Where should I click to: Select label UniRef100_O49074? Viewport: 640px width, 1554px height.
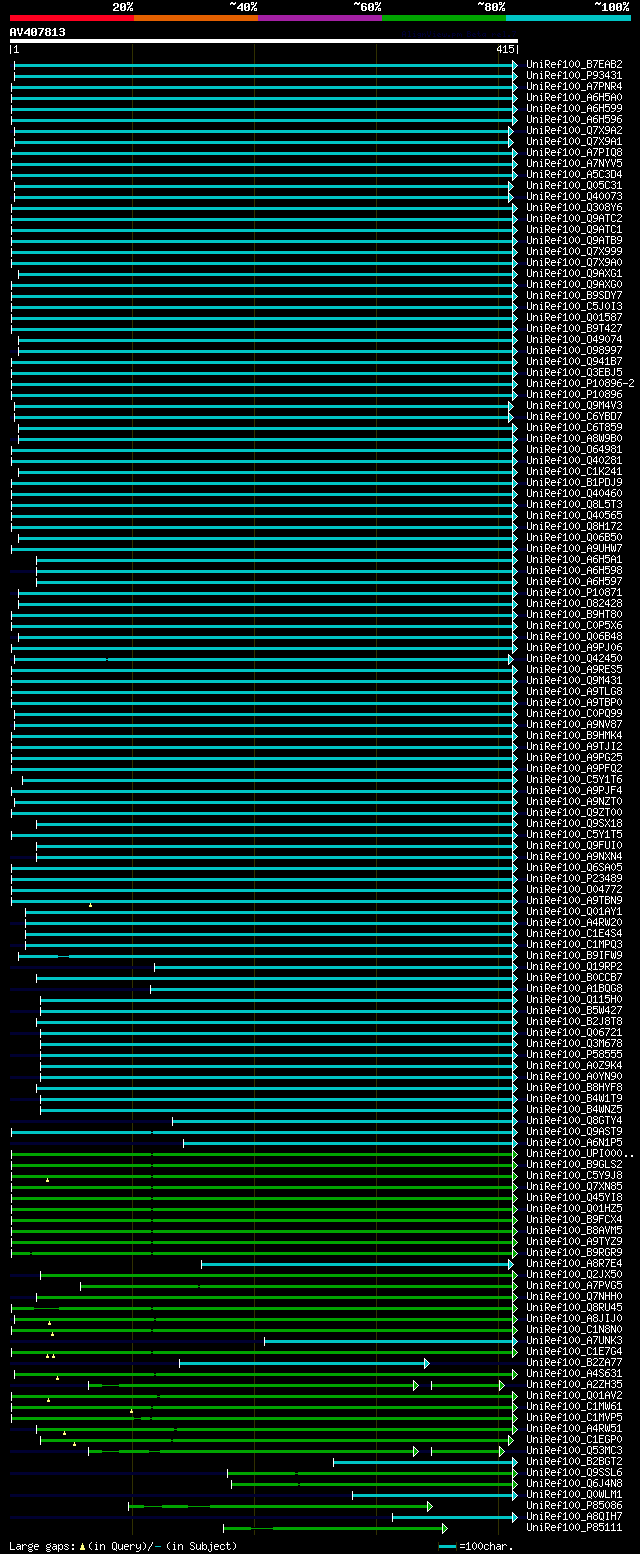574,339
